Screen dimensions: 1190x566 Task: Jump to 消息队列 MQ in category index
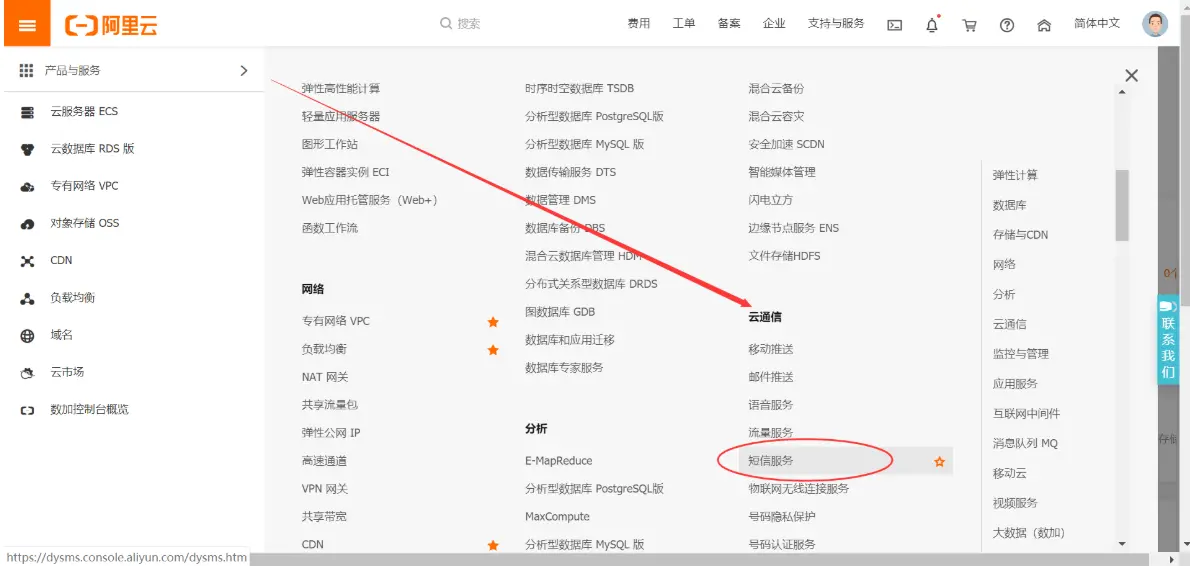tap(1025, 443)
